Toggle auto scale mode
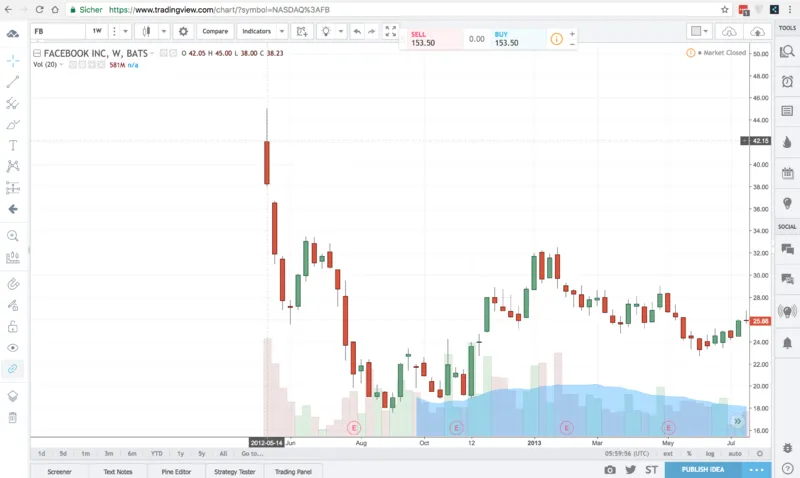The height and width of the screenshot is (478, 800). pyautogui.click(x=735, y=454)
